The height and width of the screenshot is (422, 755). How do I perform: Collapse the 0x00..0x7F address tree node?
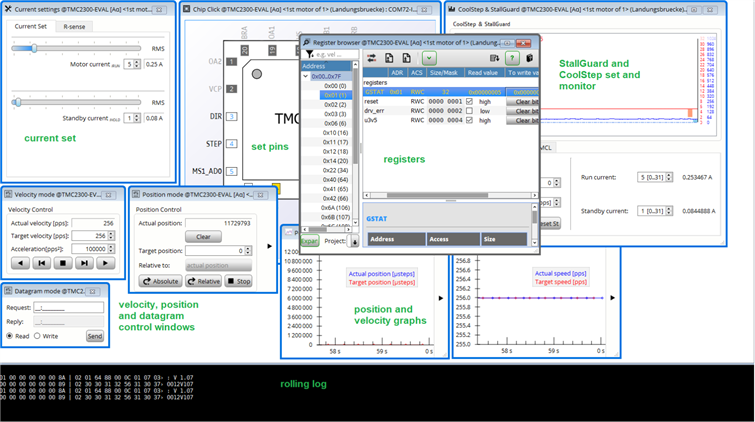click(x=307, y=76)
